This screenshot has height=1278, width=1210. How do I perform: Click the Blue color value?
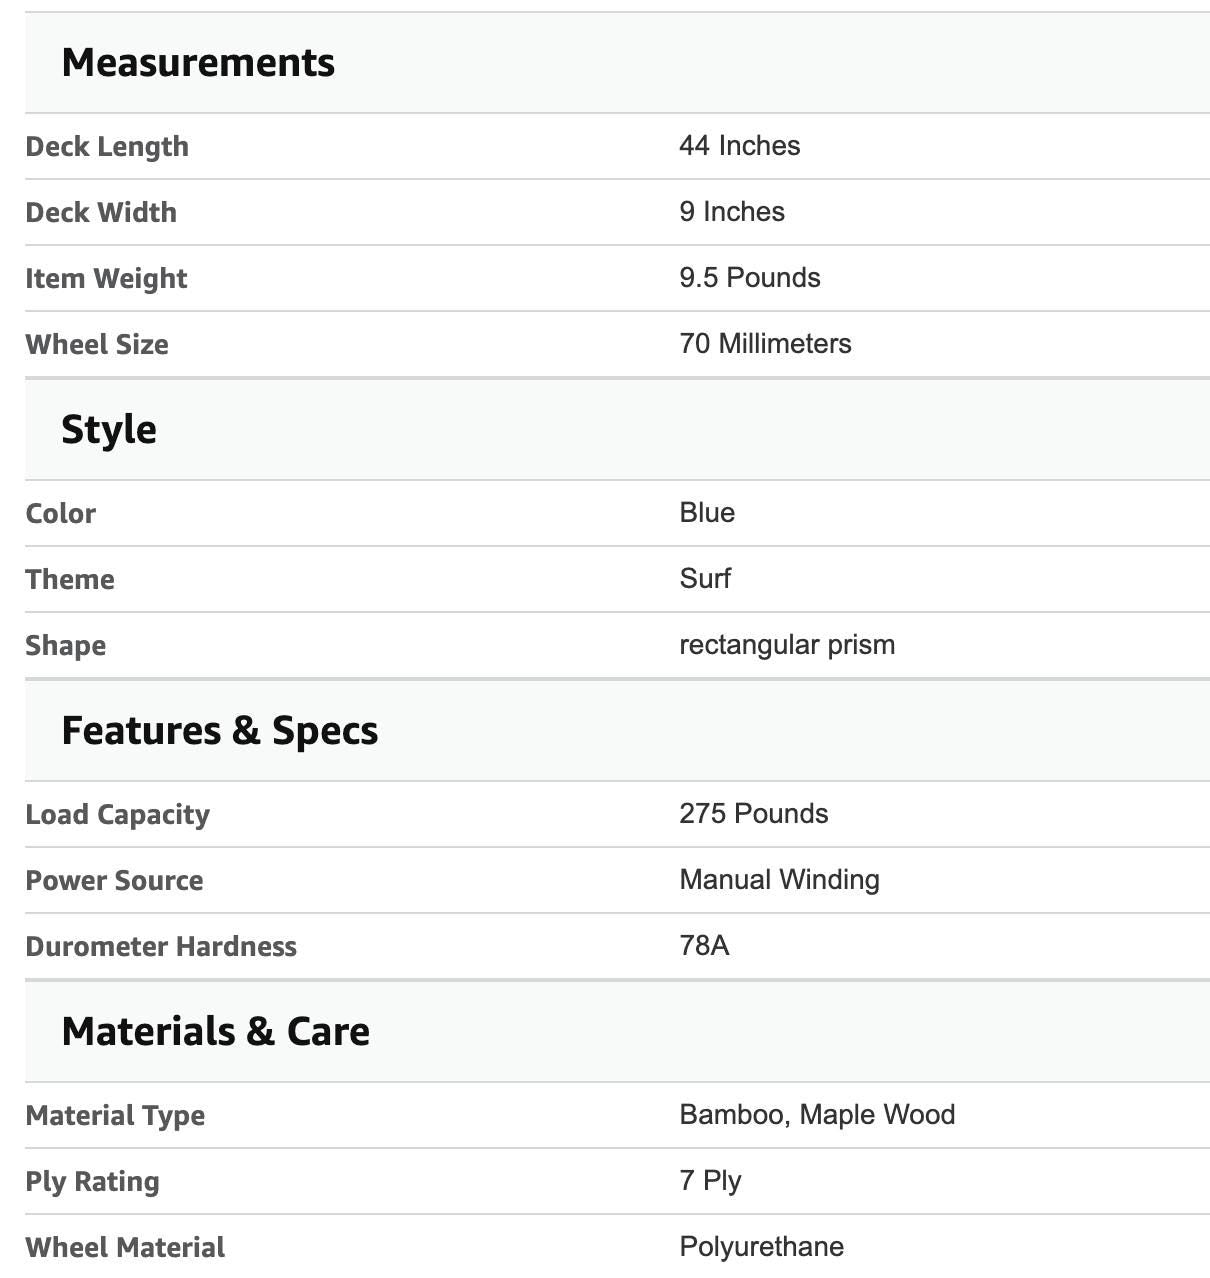click(x=707, y=513)
